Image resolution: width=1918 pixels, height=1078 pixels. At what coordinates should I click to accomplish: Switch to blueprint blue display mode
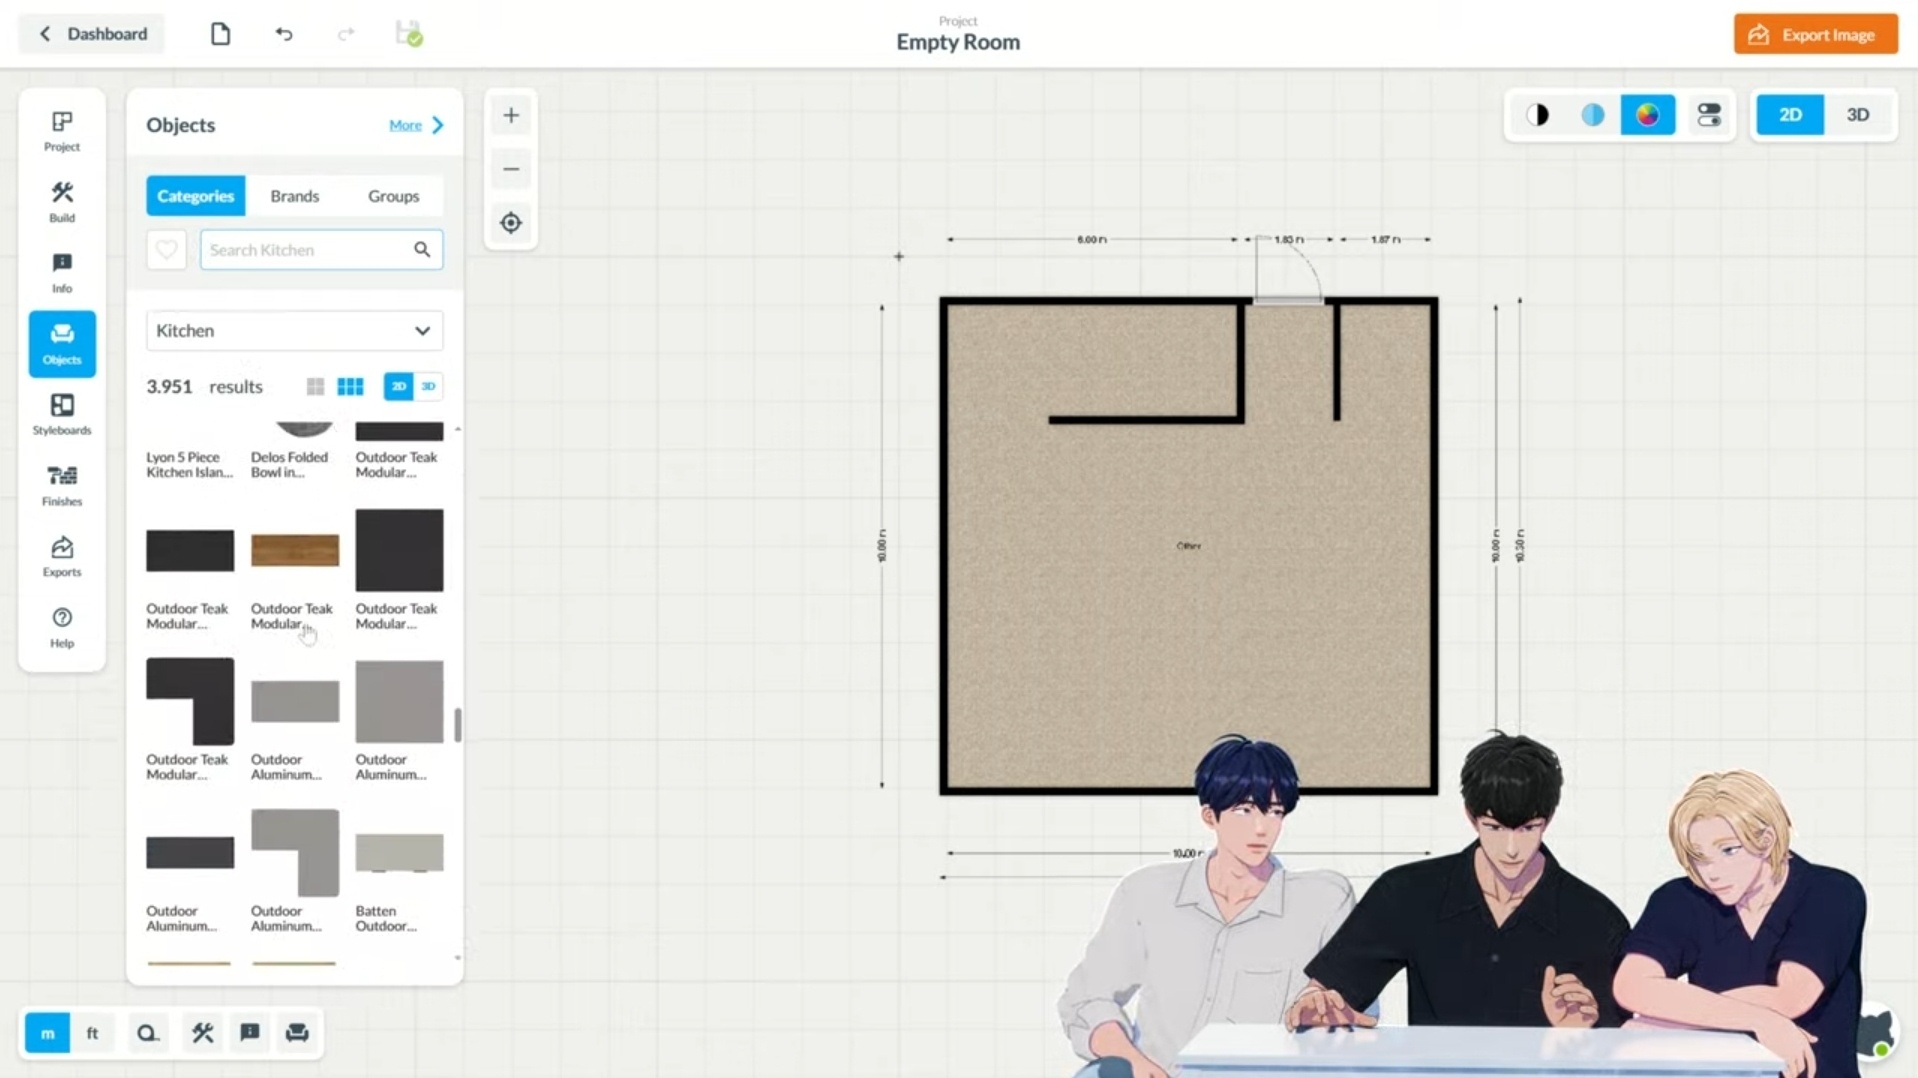1593,115
